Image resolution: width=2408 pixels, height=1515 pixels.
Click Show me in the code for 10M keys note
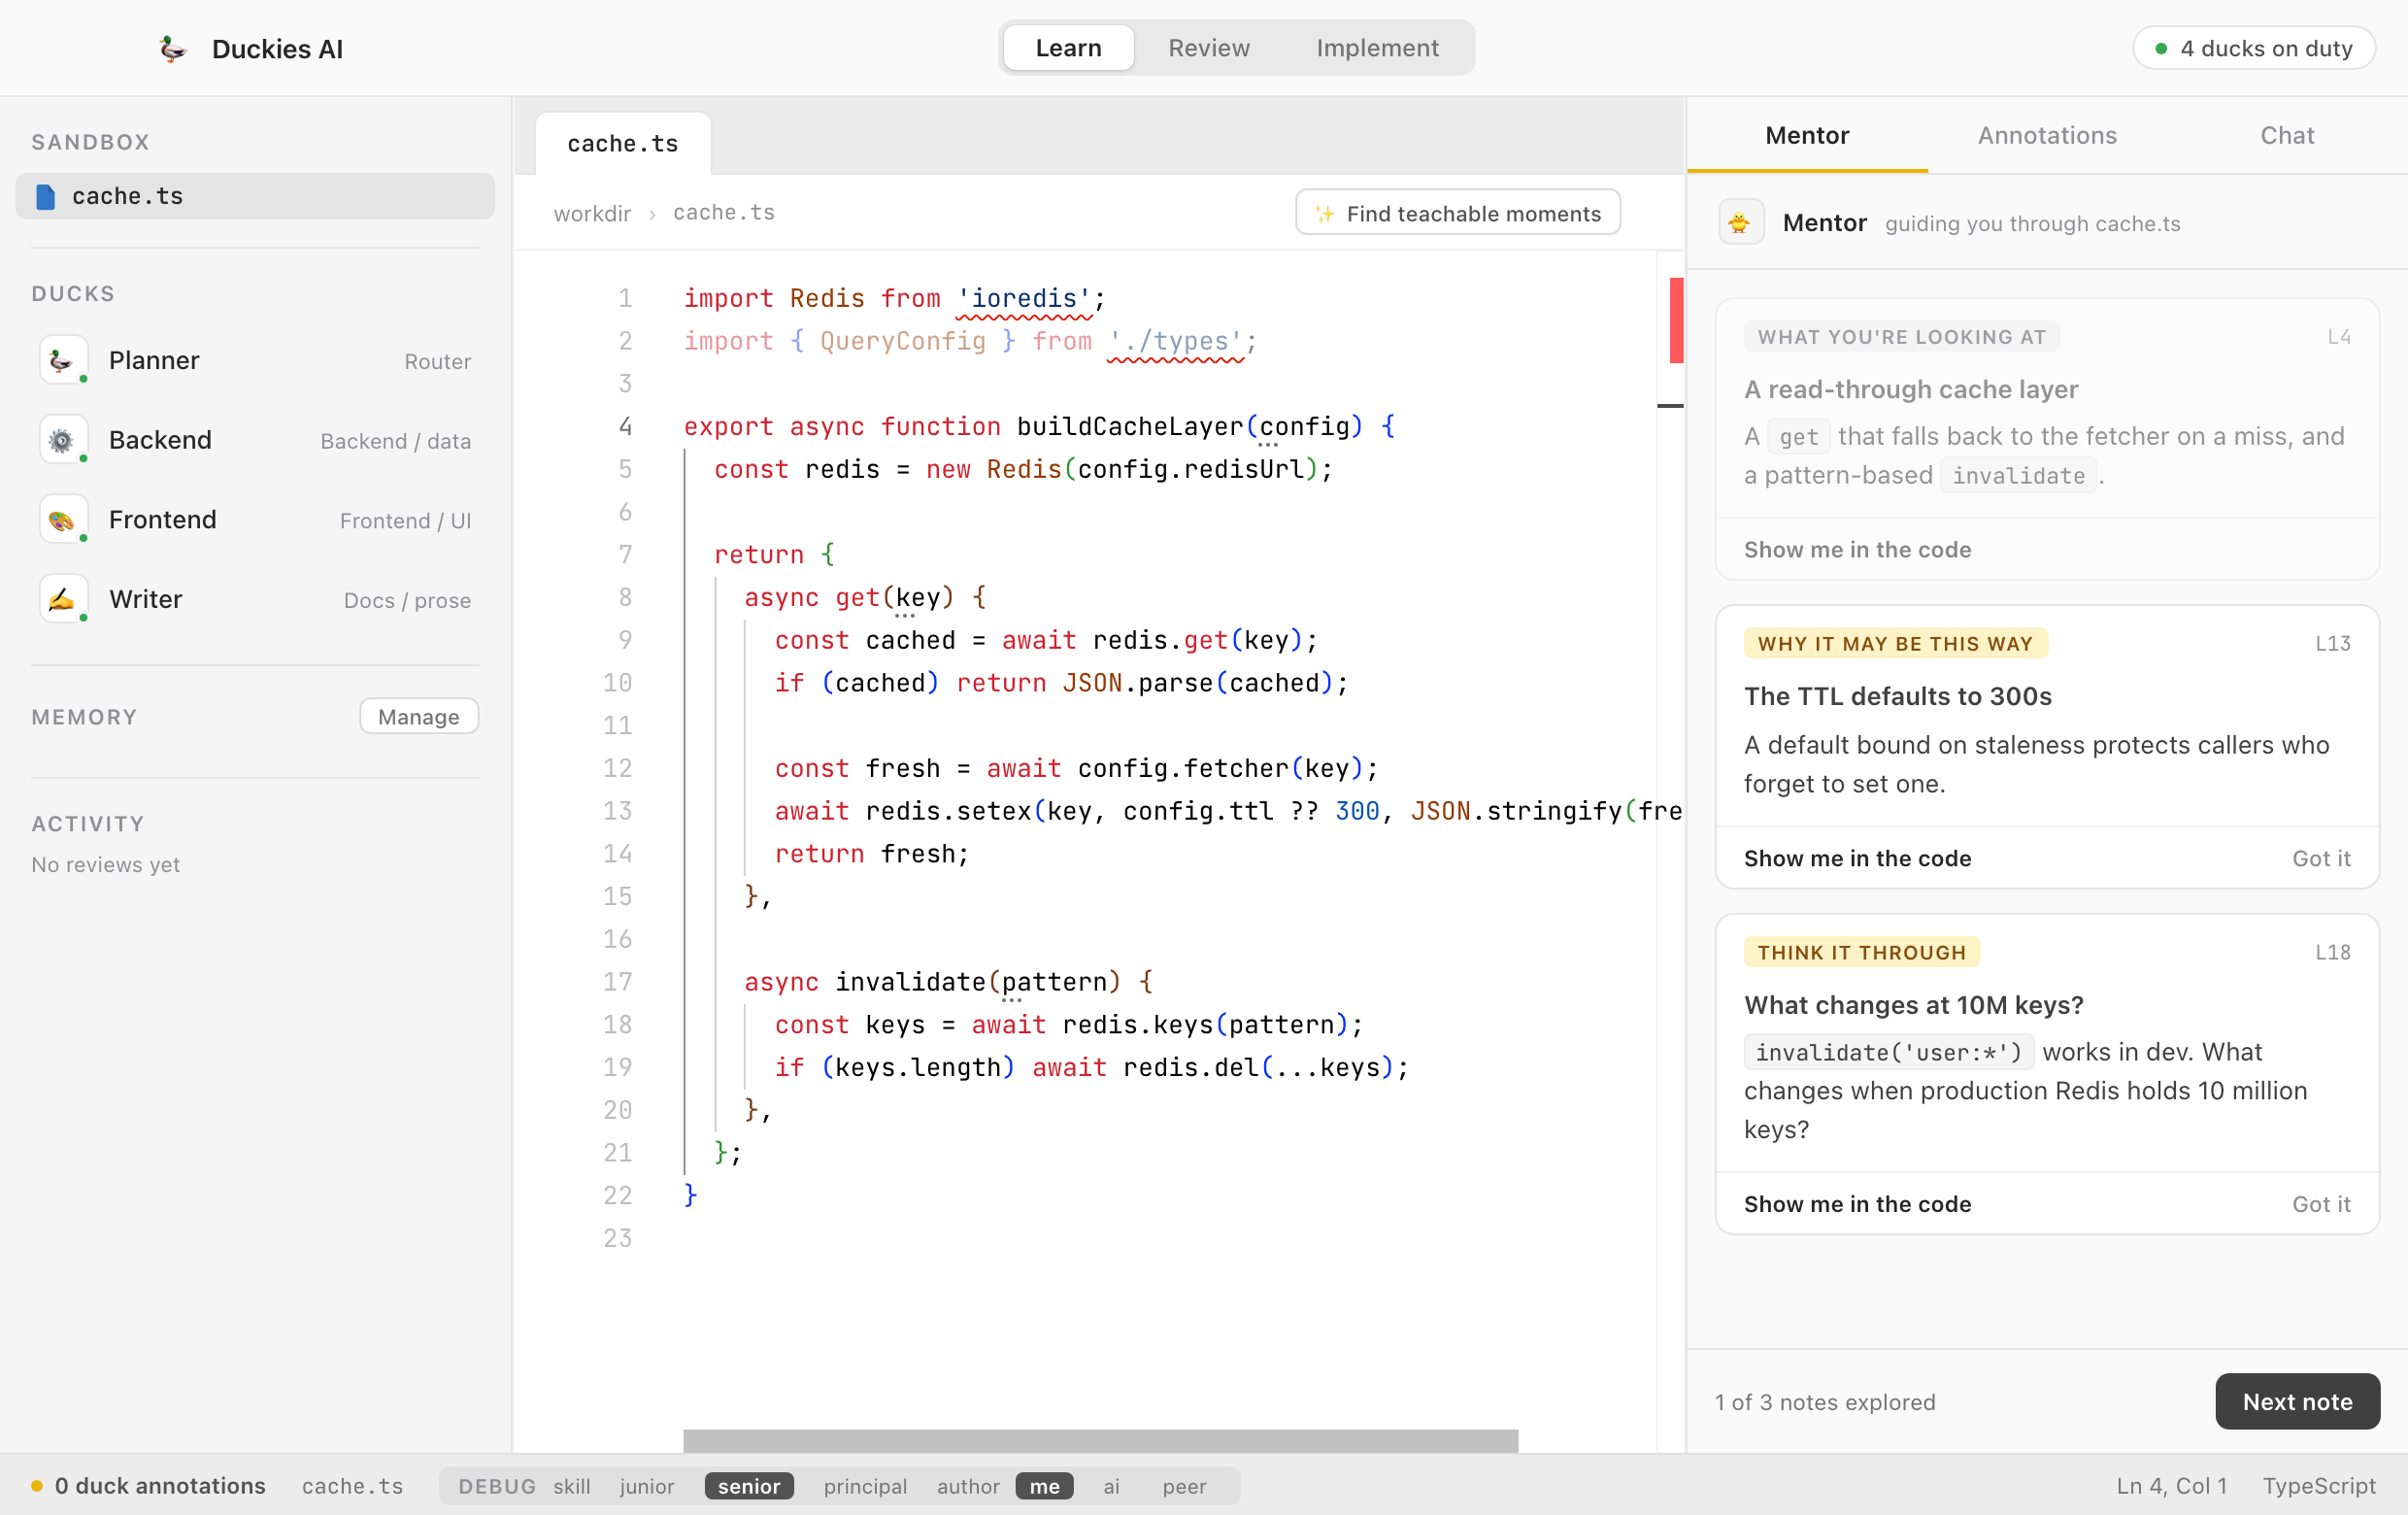pyautogui.click(x=1857, y=1203)
